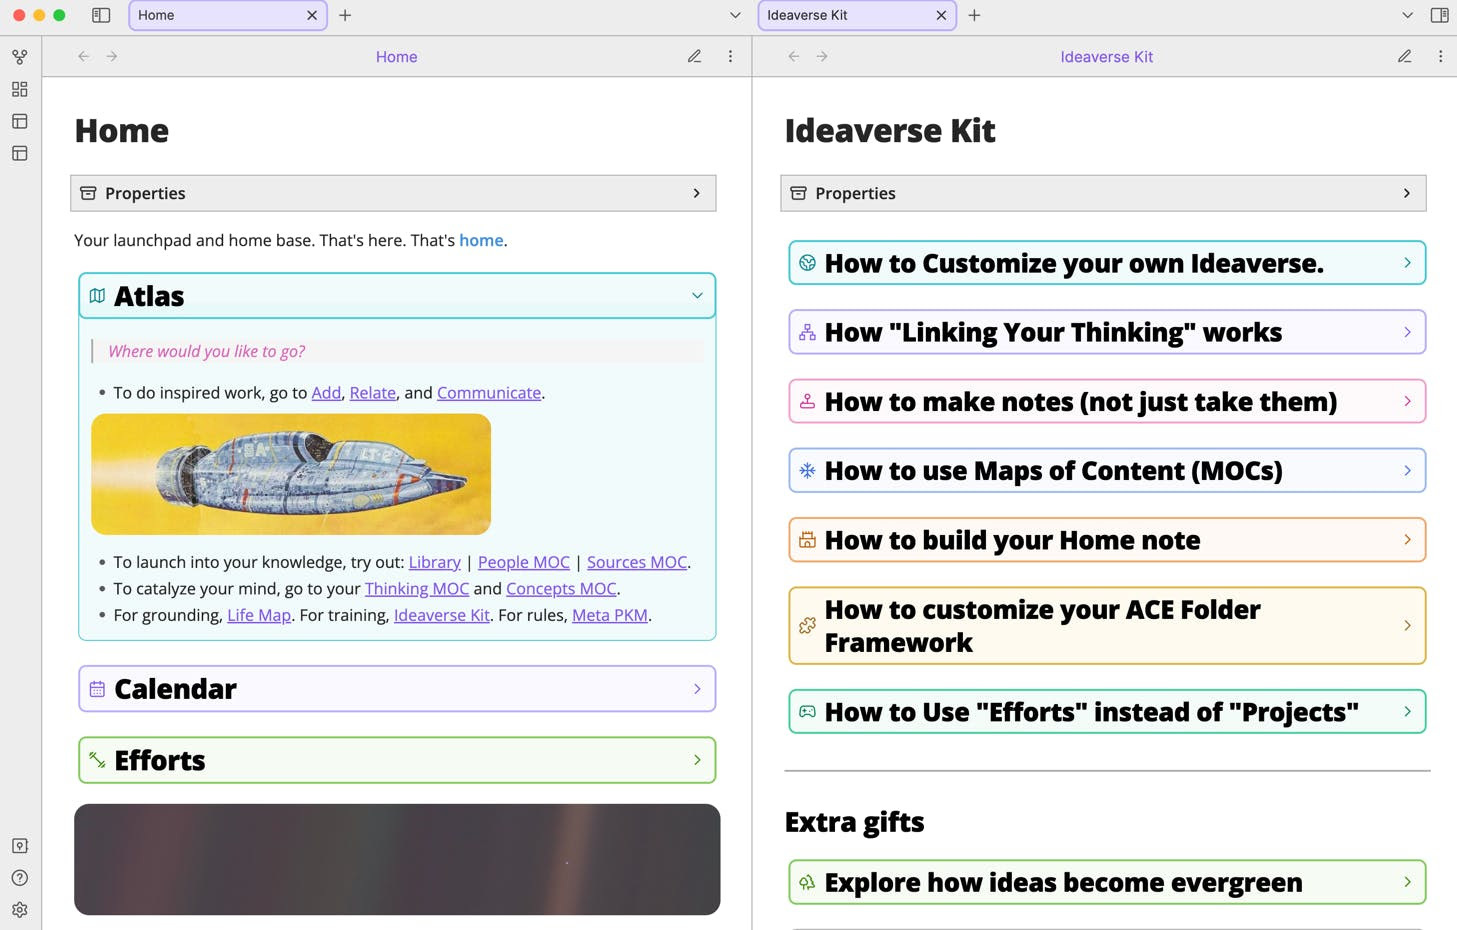1457x930 pixels.
Task: Toggle right sidebar panel icon
Action: [1439, 15]
